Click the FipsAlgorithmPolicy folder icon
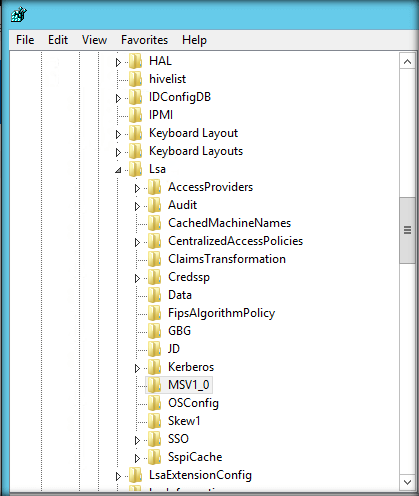The width and height of the screenshot is (419, 496). [154, 313]
